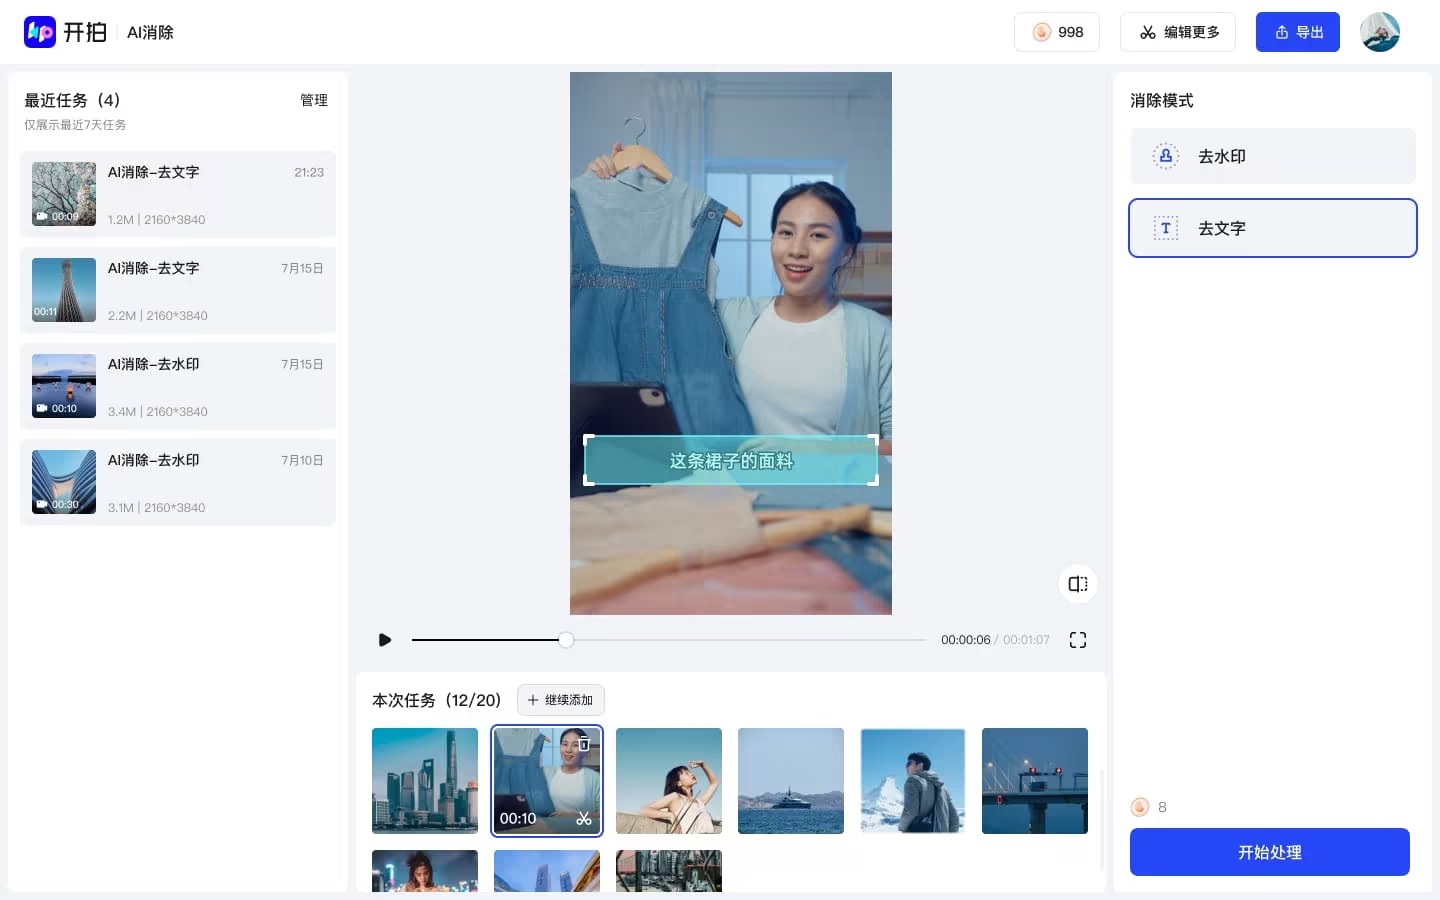Click the user profile avatar

coord(1380,32)
